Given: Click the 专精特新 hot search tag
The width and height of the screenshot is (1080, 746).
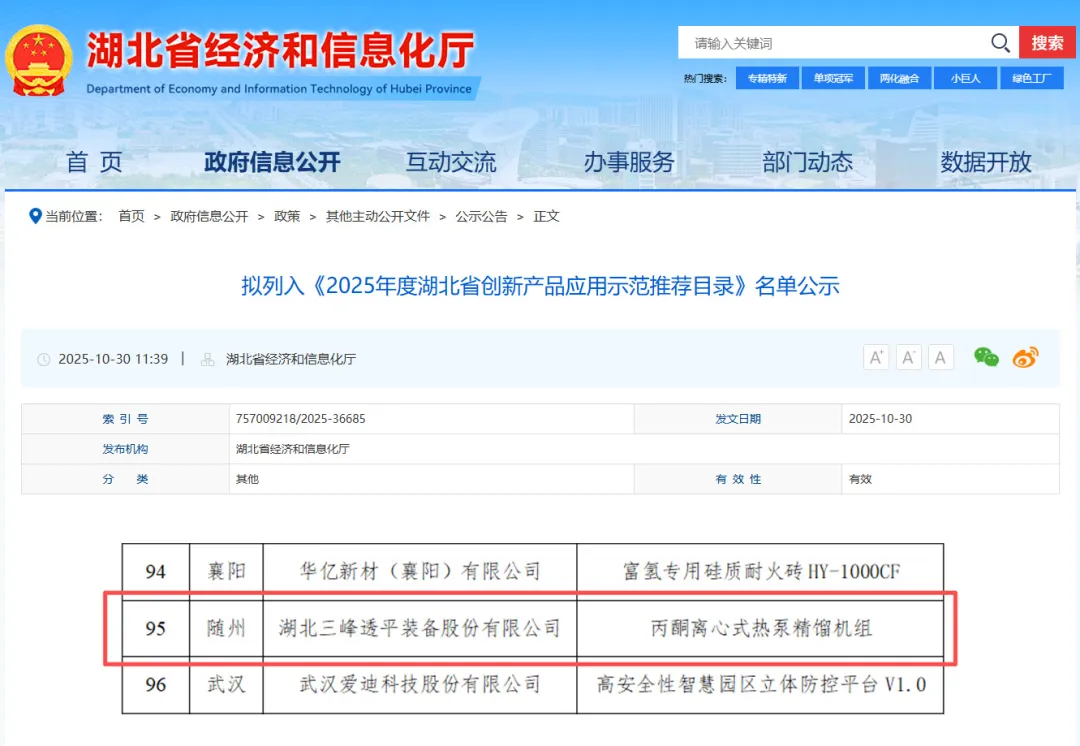Looking at the screenshot, I should pyautogui.click(x=767, y=78).
